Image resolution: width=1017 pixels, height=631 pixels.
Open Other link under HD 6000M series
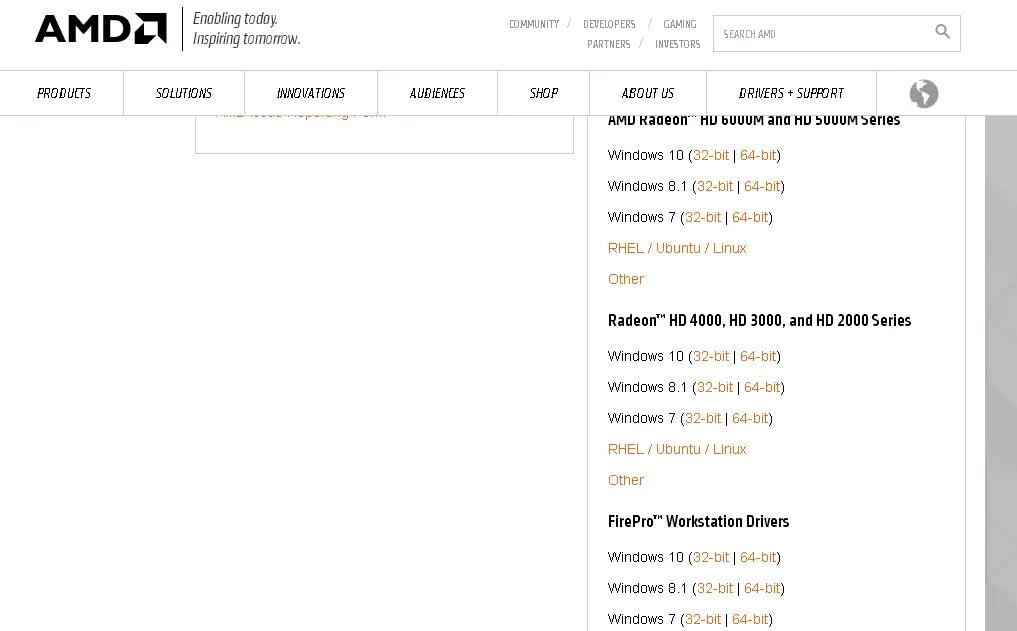pyautogui.click(x=626, y=280)
